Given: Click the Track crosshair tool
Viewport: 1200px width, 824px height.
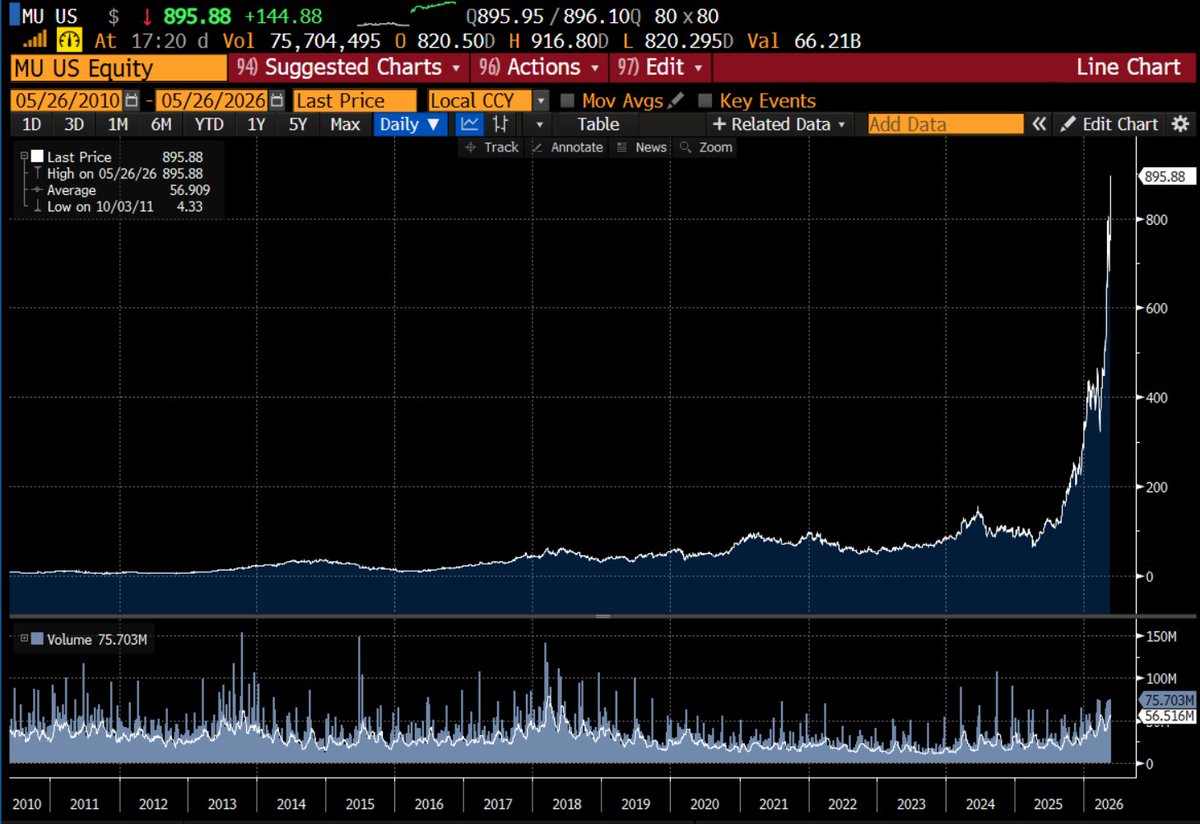Looking at the screenshot, I should click(x=491, y=147).
